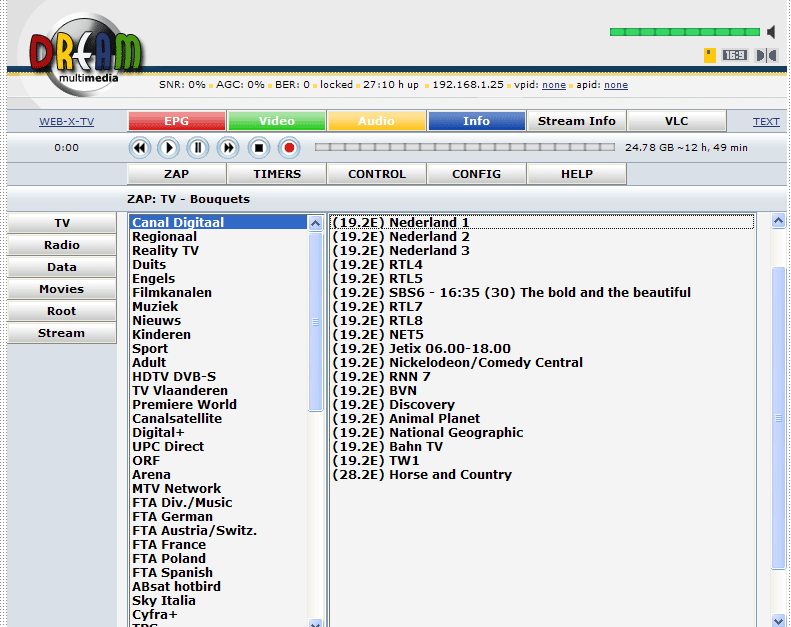Click the bouquet list scroll-up arrow
This screenshot has width=791, height=627.
[316, 223]
